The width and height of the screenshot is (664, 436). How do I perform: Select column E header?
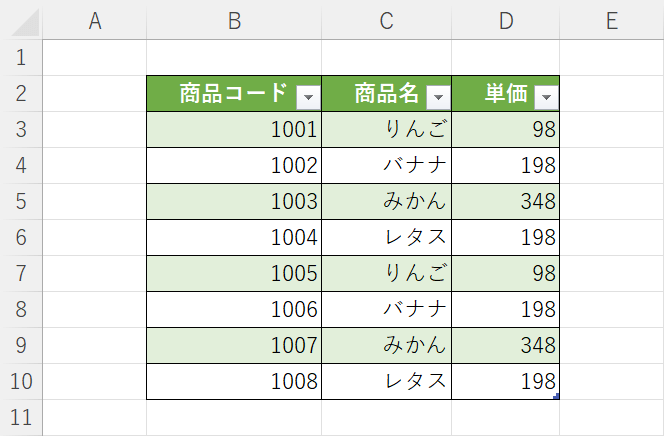pyautogui.click(x=611, y=20)
